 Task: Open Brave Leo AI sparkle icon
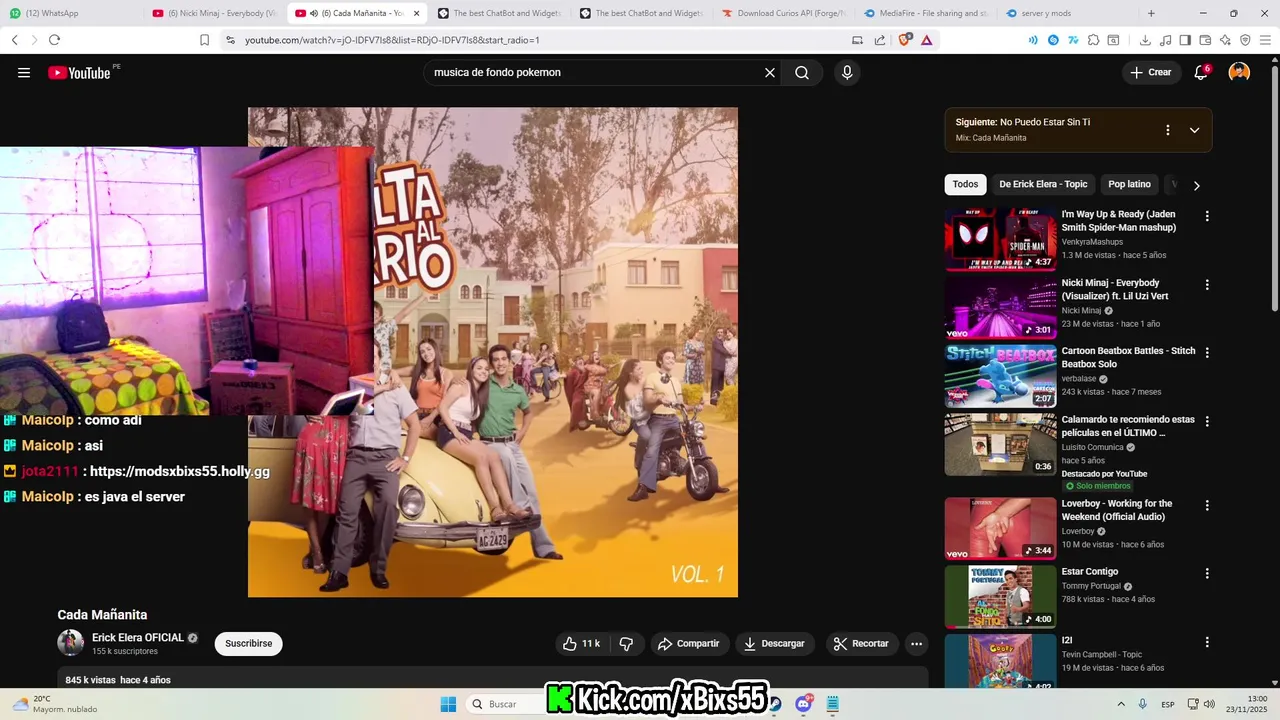pos(1225,40)
